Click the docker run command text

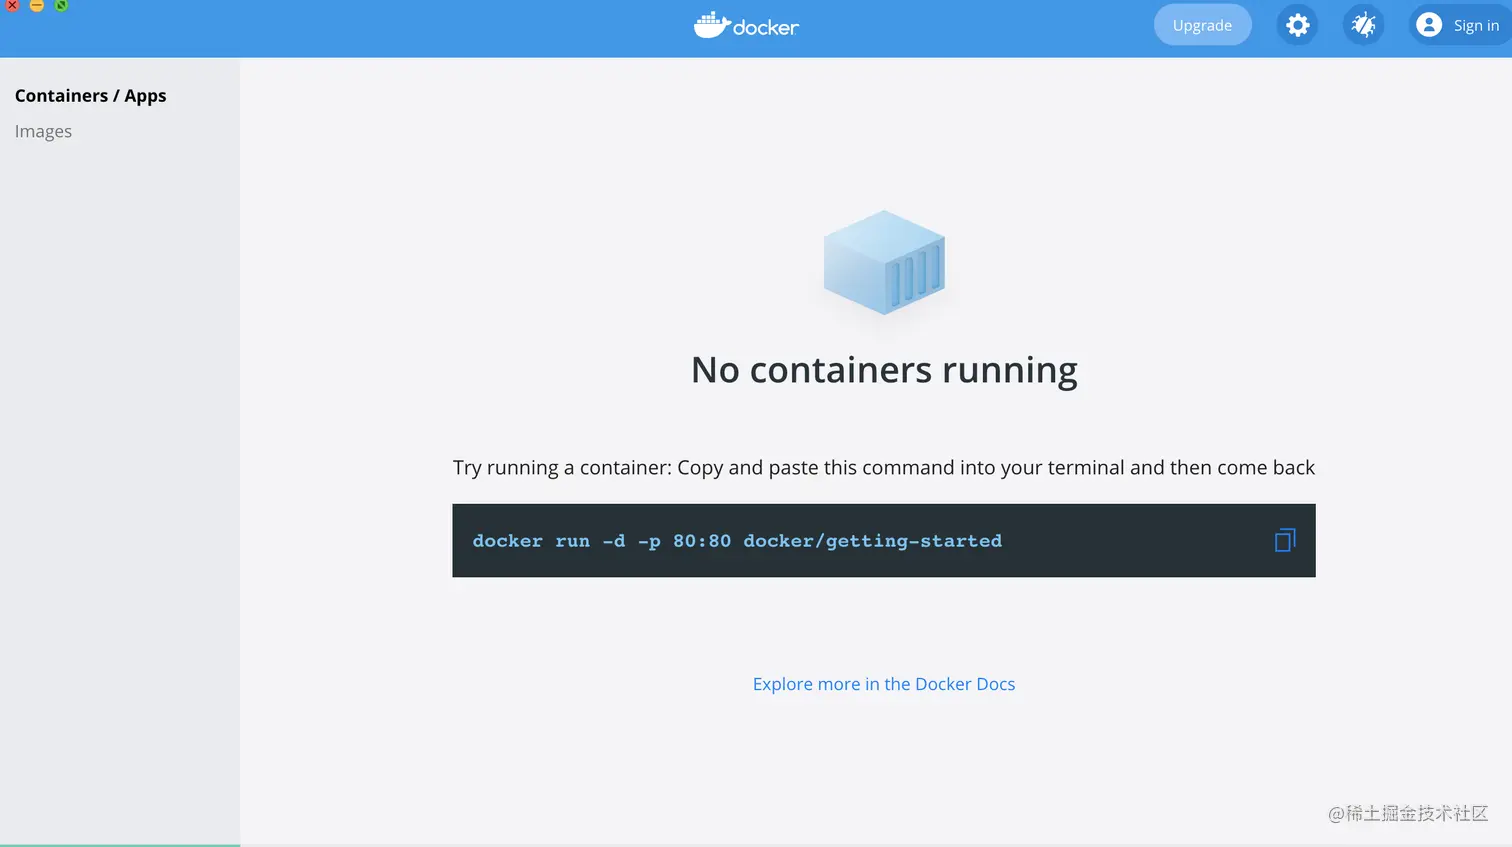click(x=737, y=541)
